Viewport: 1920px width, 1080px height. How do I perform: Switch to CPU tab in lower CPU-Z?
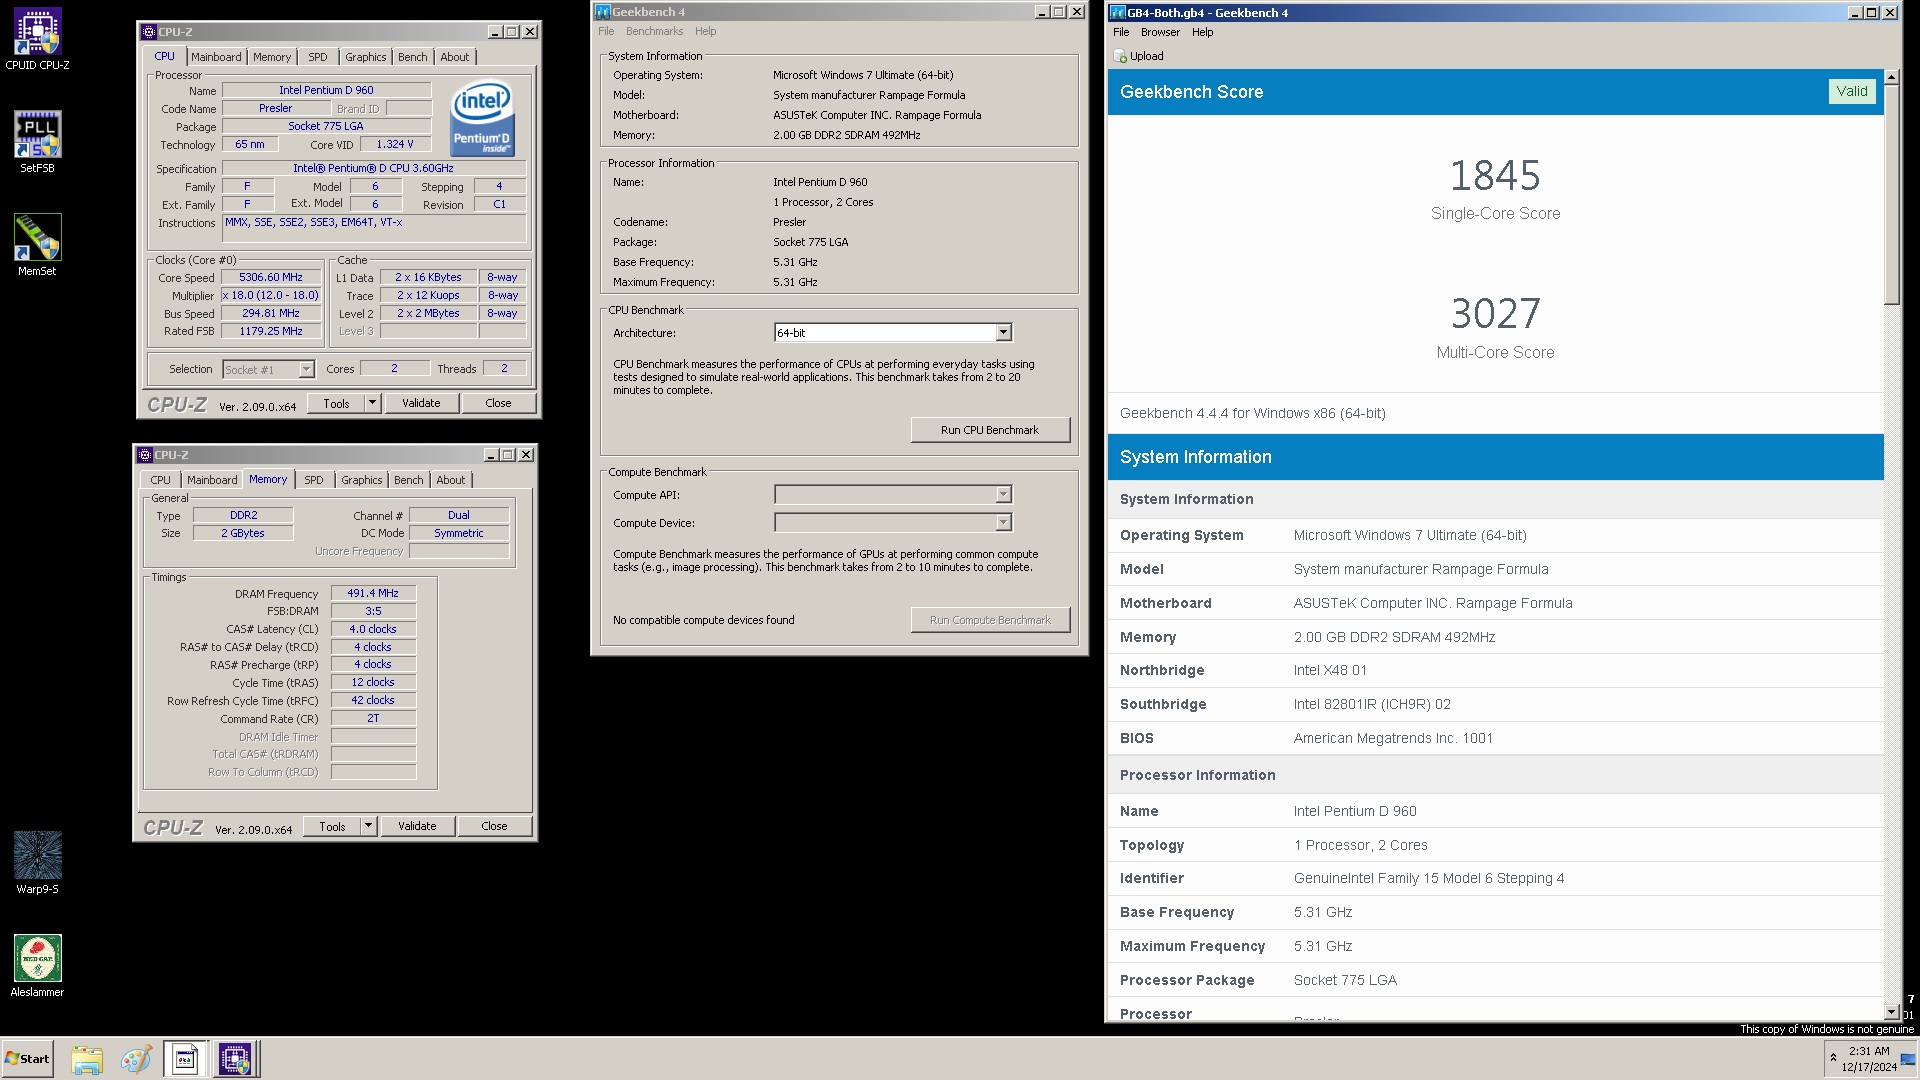pyautogui.click(x=161, y=480)
